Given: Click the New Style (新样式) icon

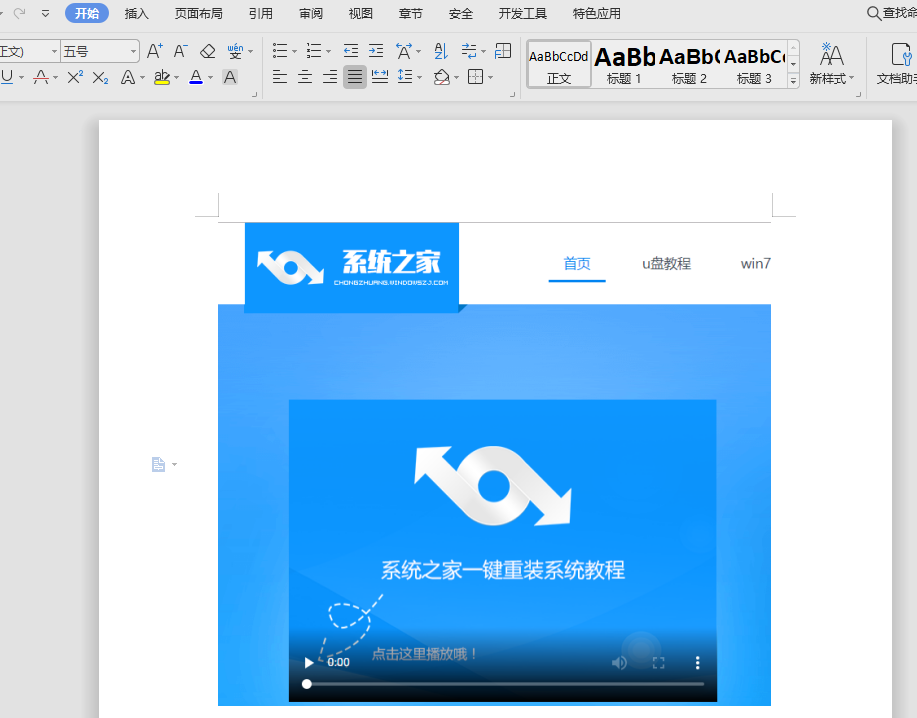Looking at the screenshot, I should (832, 62).
